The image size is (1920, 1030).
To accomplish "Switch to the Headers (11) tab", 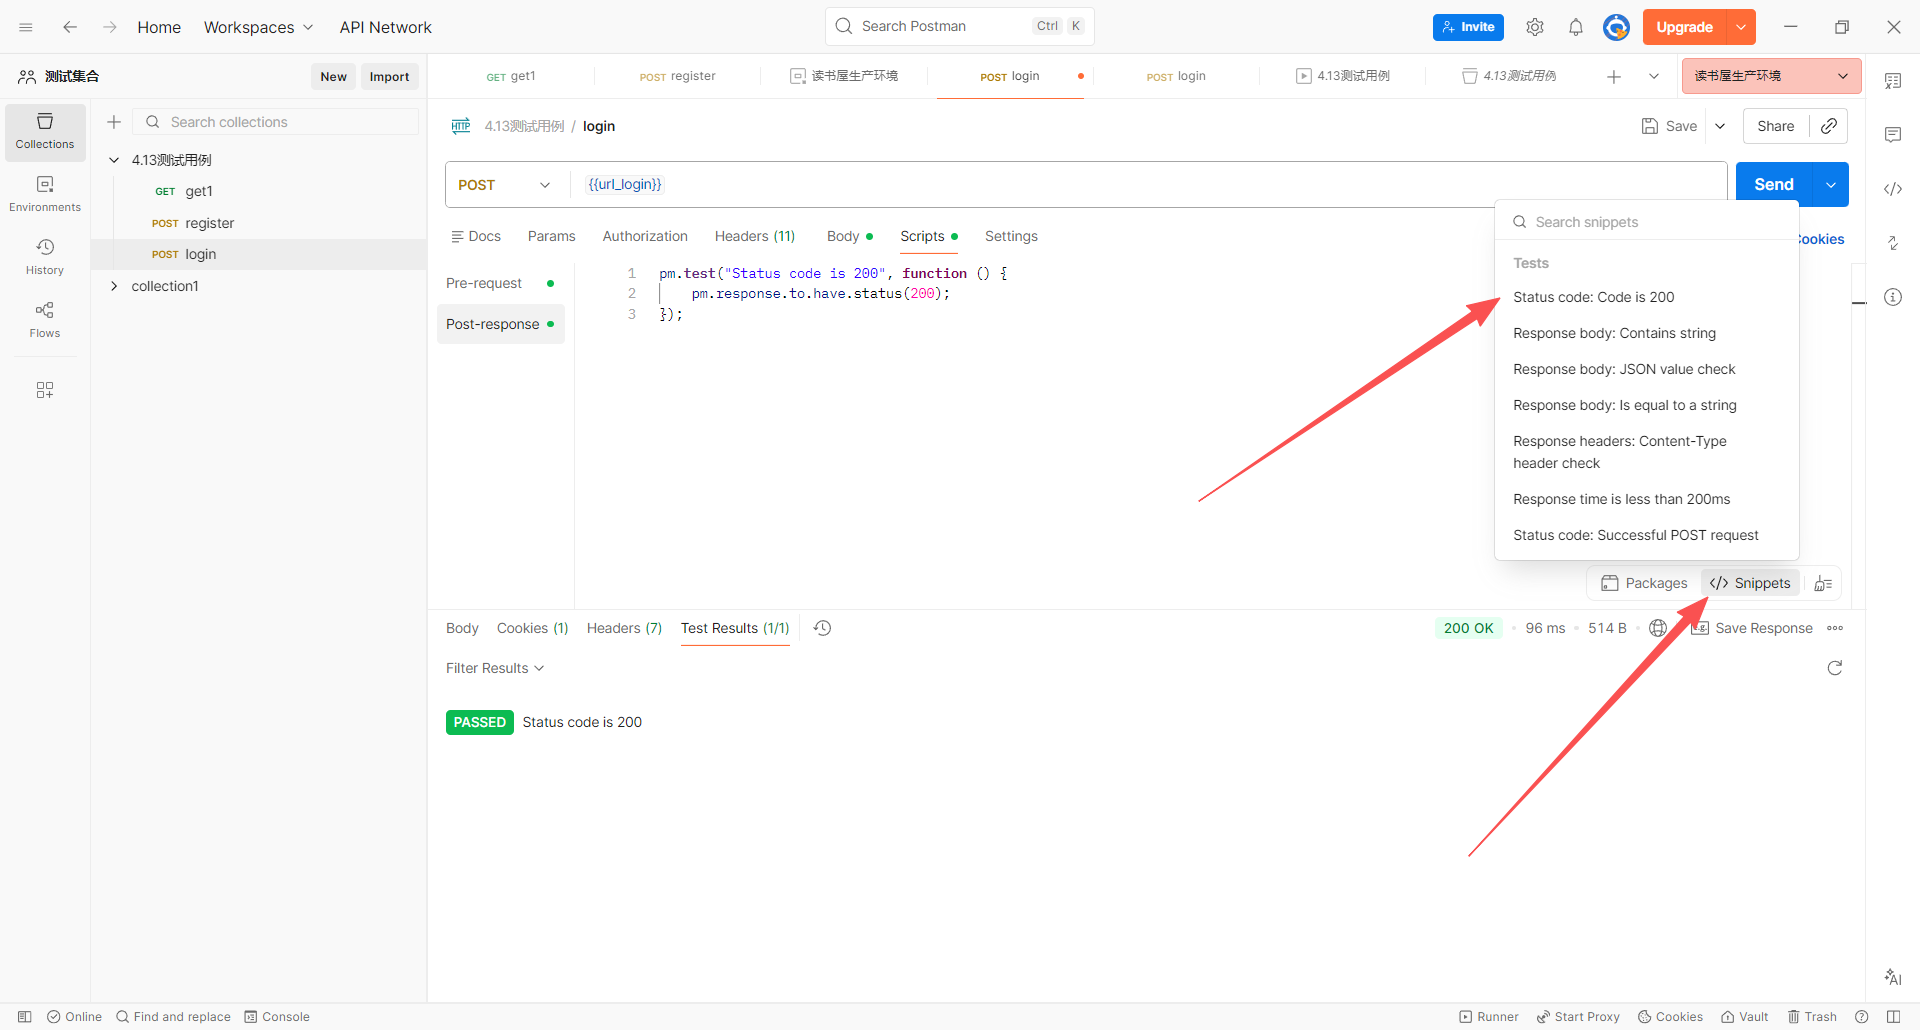I will (755, 236).
